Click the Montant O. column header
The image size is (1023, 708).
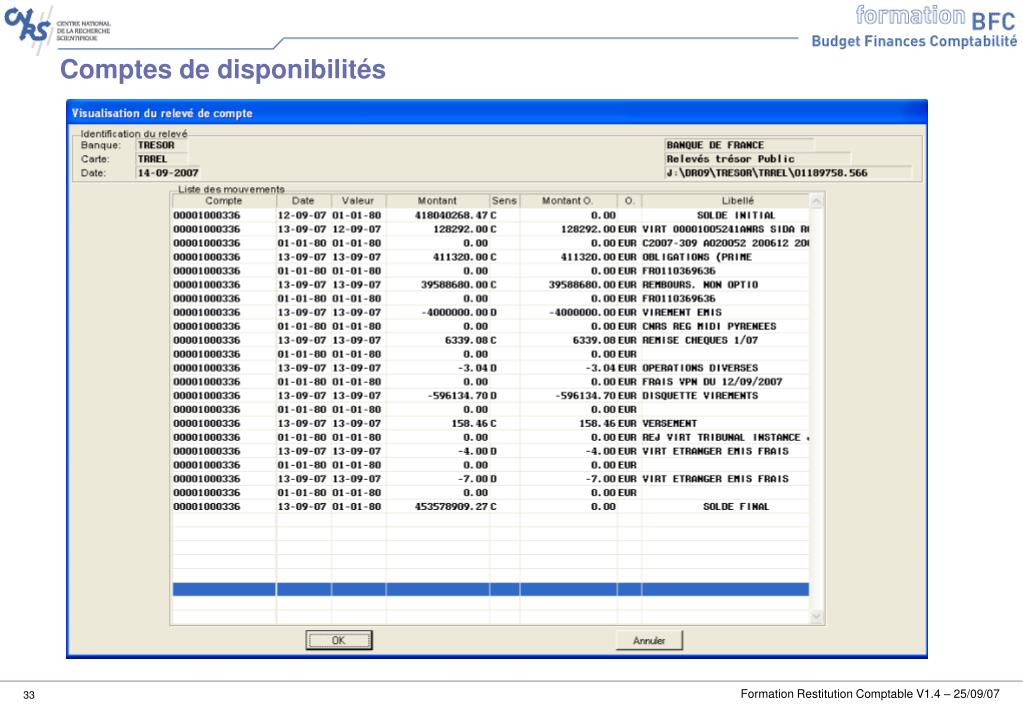coord(568,201)
